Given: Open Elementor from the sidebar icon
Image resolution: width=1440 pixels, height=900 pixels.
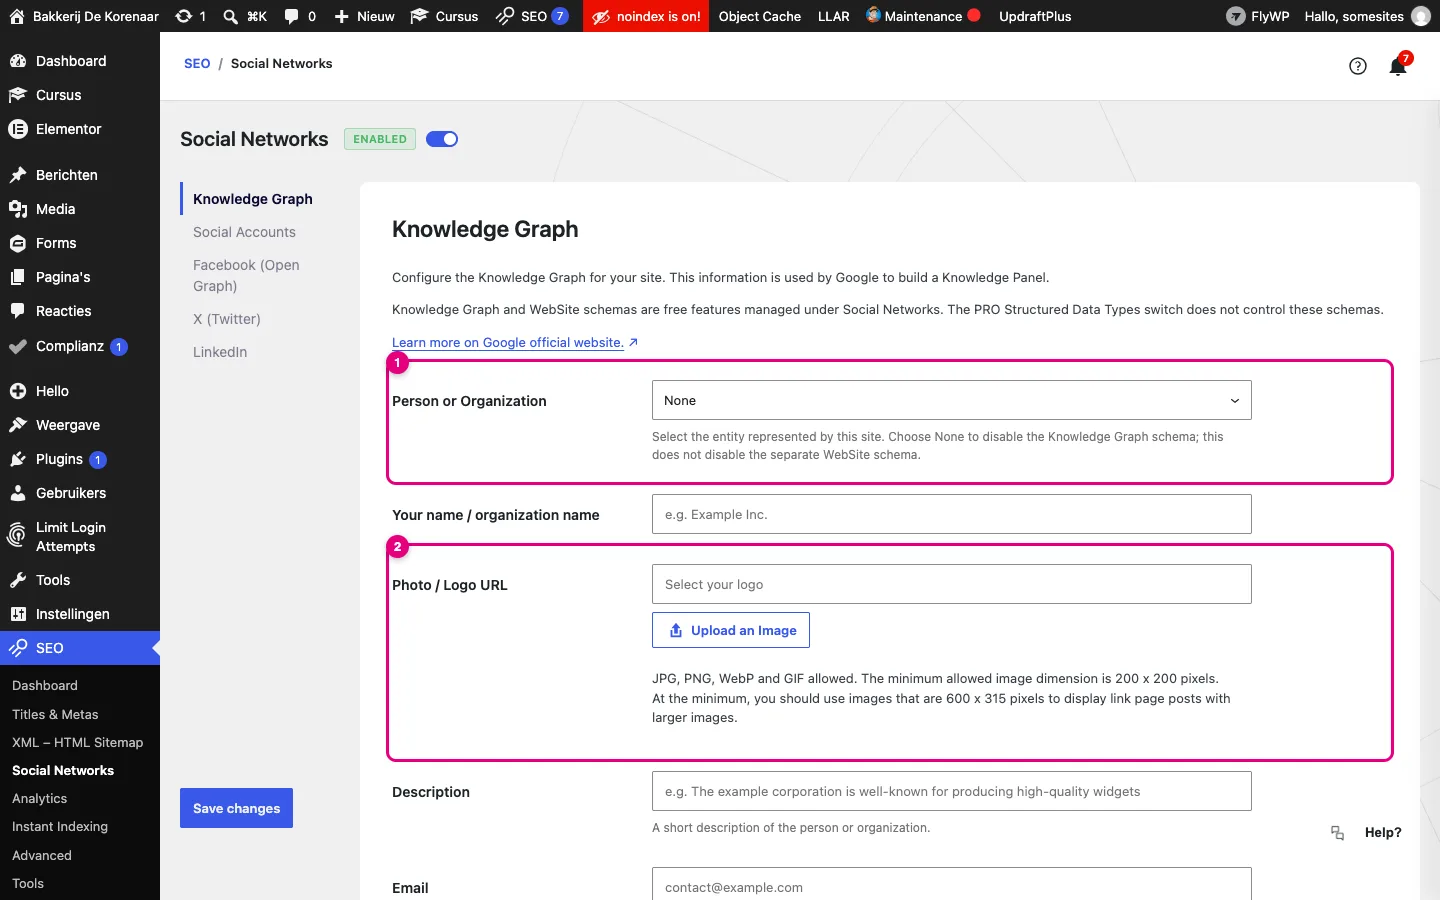Looking at the screenshot, I should pos(18,129).
